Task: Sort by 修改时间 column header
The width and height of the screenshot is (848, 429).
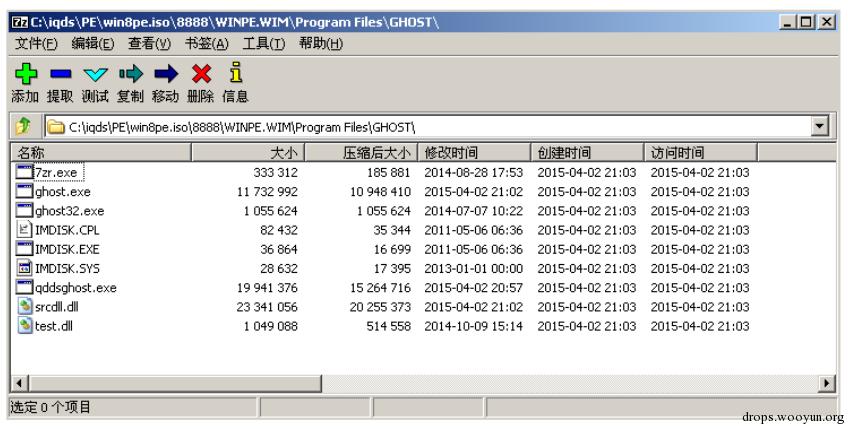Action: point(475,153)
